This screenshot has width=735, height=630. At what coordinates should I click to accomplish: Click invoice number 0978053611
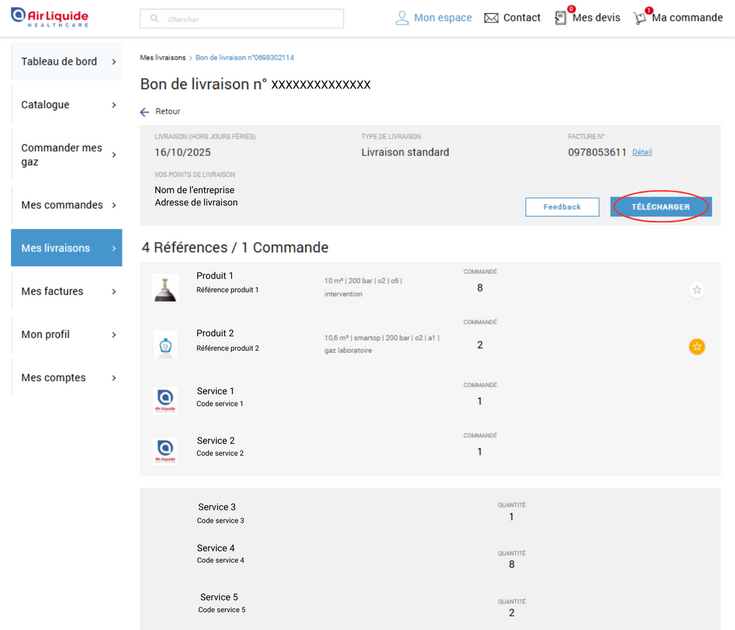coord(597,152)
